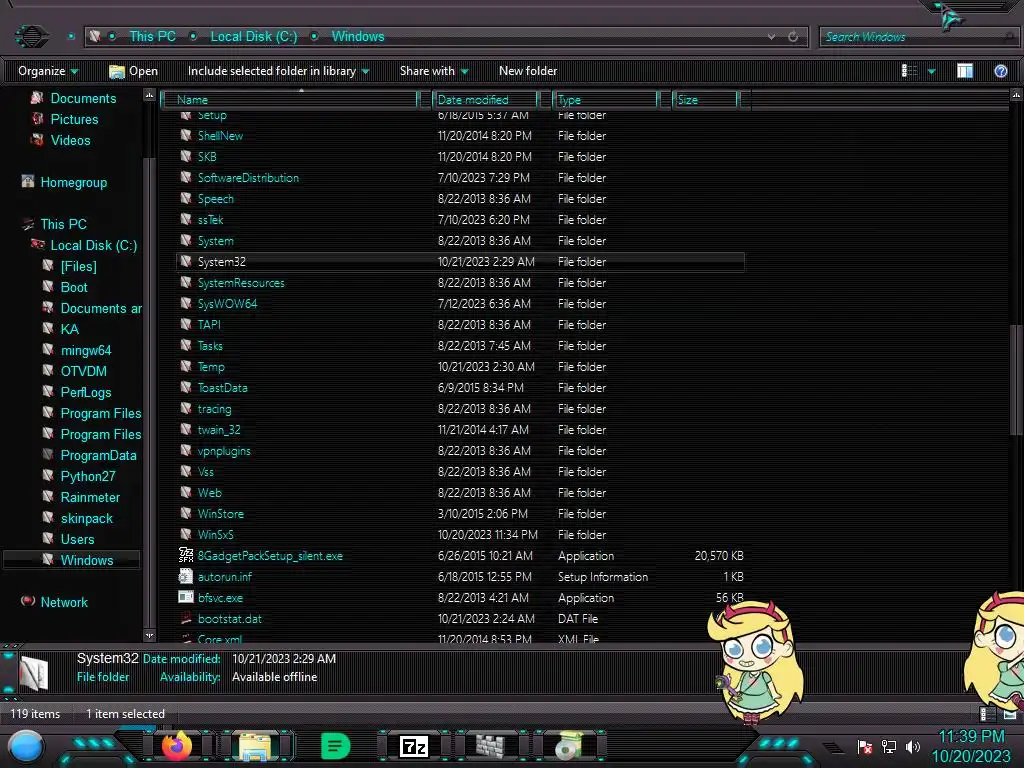This screenshot has height=768, width=1024.
Task: Select Local Disk (C:) in navigation tree
Action: [93, 245]
